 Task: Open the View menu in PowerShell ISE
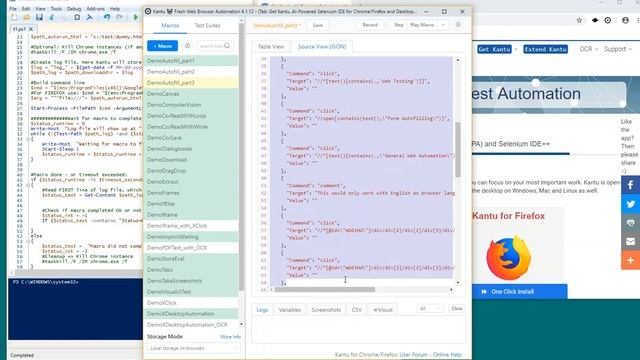pos(40,9)
